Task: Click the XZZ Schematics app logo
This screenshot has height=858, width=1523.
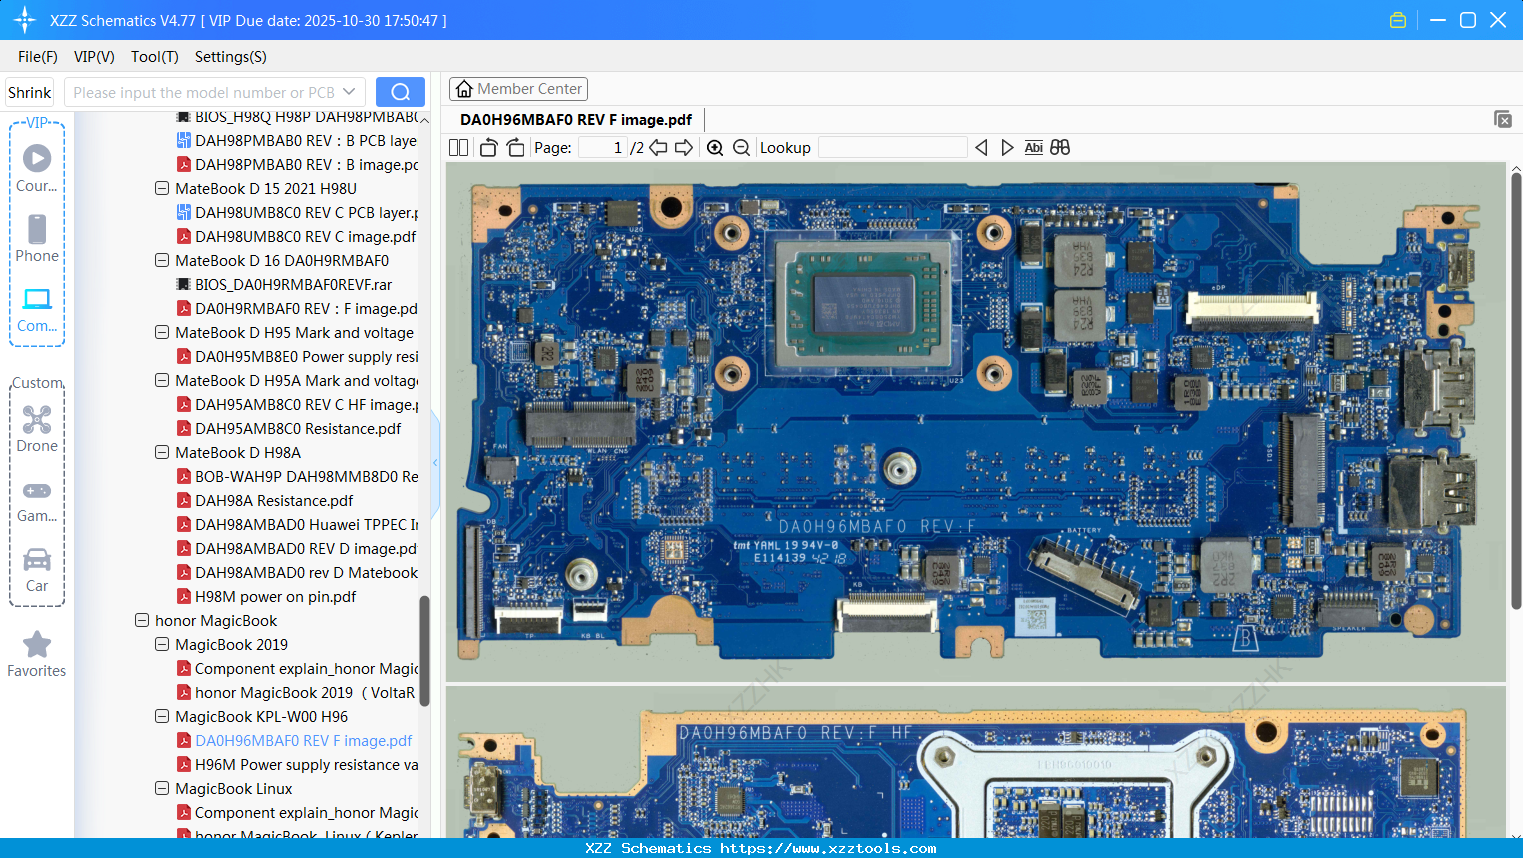Action: tap(25, 20)
